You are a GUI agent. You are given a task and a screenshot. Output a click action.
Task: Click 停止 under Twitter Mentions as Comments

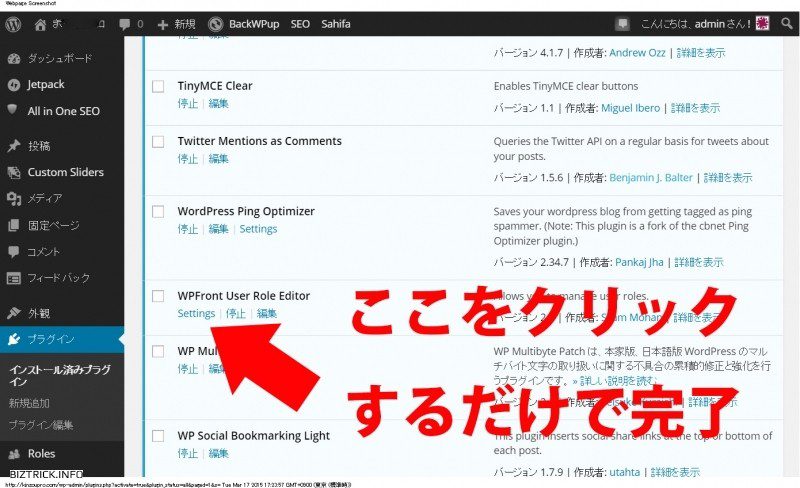point(188,159)
